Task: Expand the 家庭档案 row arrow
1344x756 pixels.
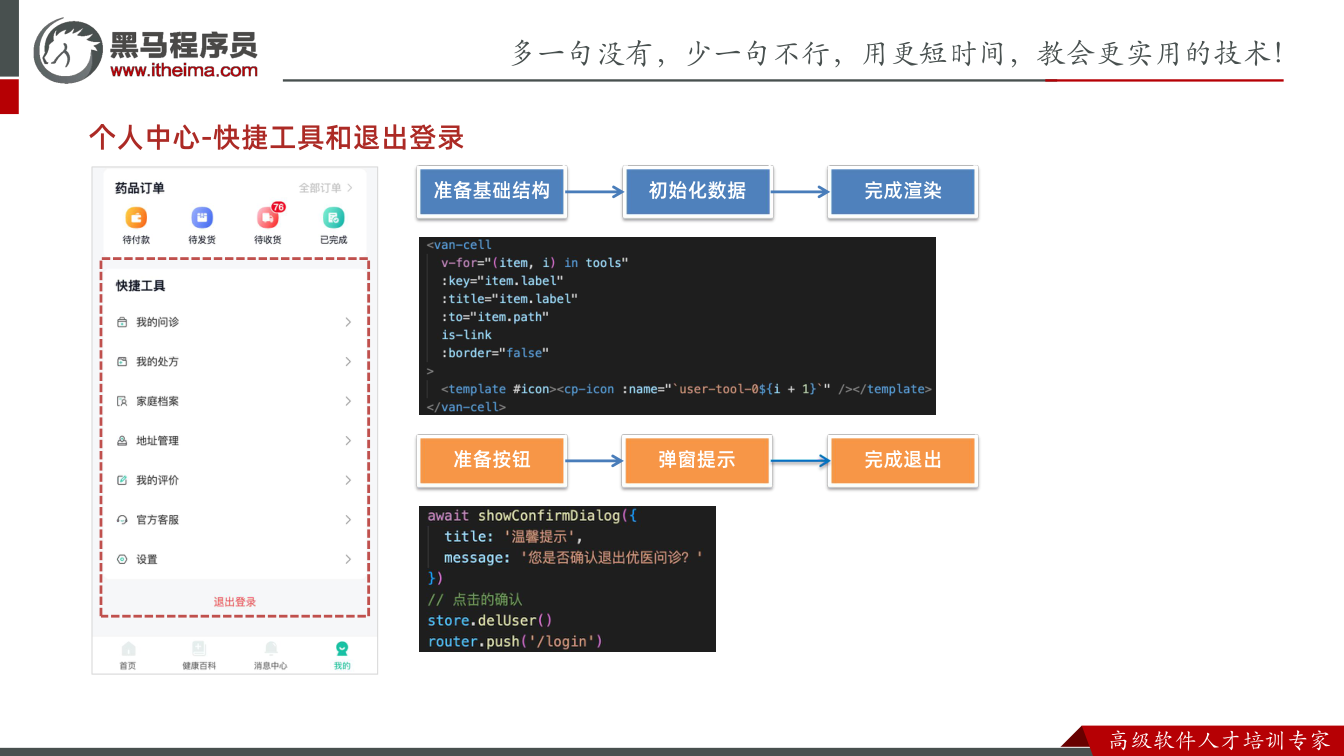Action: (348, 401)
